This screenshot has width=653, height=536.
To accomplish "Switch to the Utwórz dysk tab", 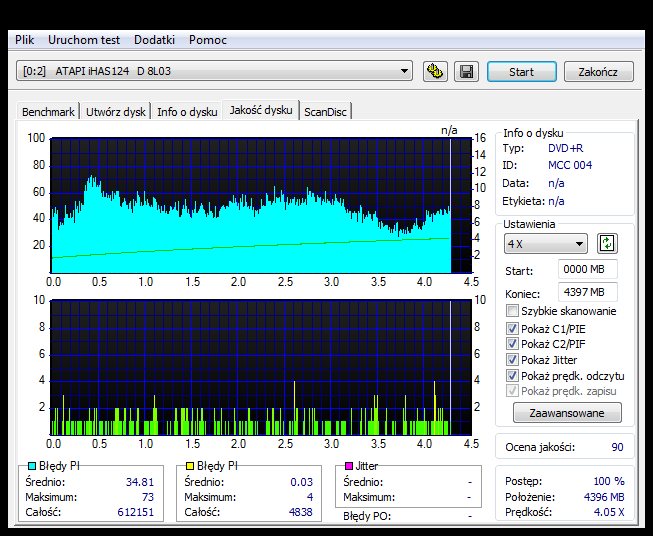I will pos(116,112).
